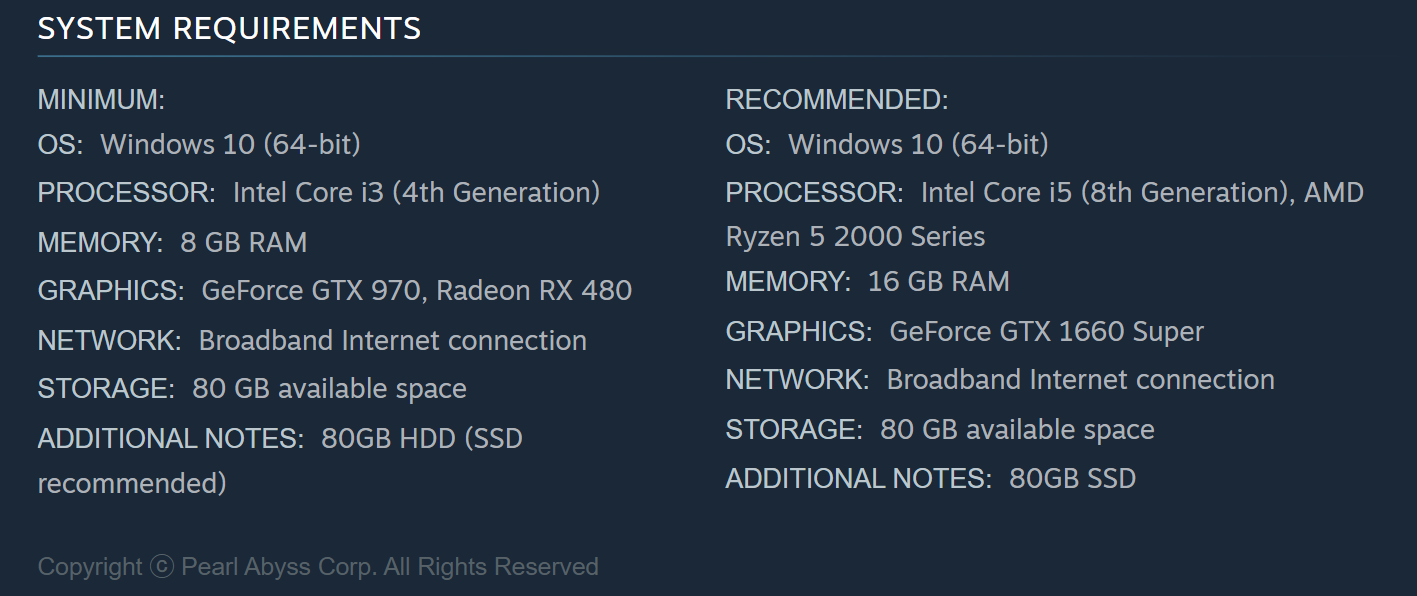
Task: Click the NETWORK label in the recommended column
Action: coord(797,380)
